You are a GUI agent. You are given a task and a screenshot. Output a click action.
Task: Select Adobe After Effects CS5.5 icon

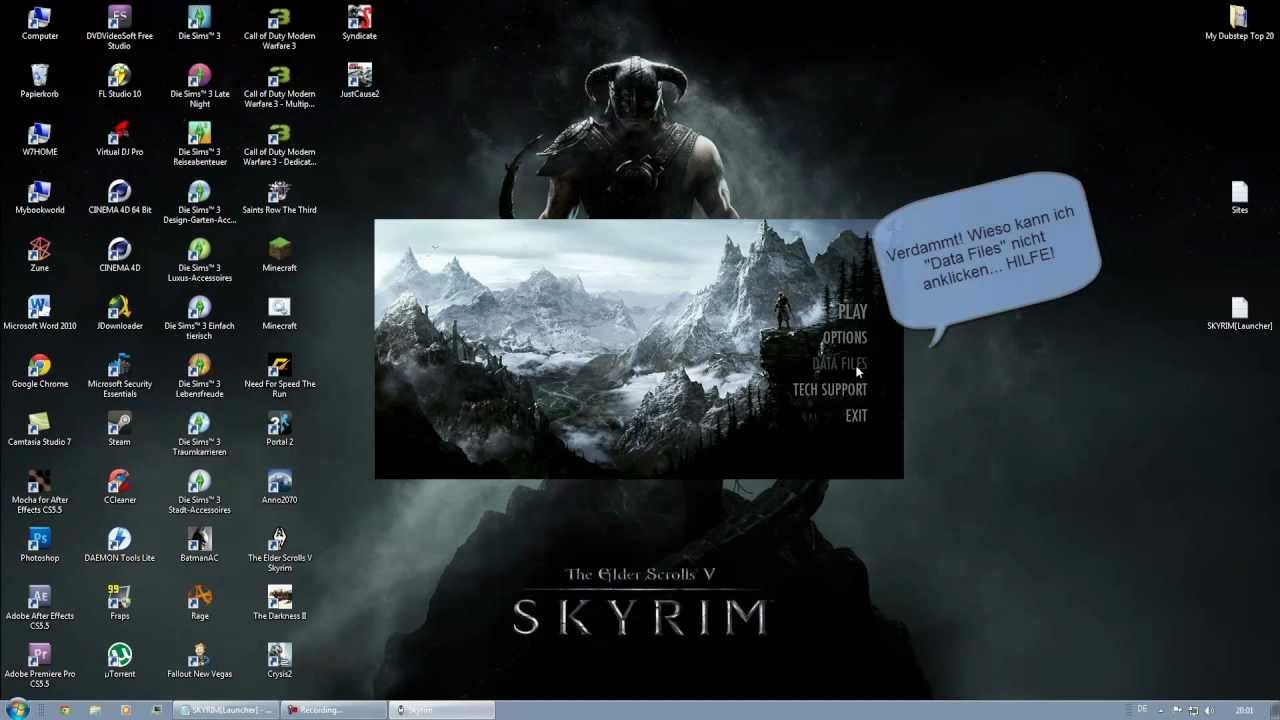40,608
